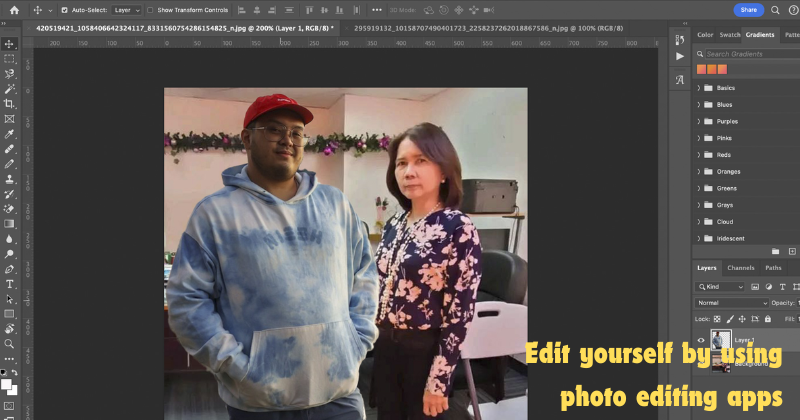The image size is (800, 420).
Task: Select the Move tool in the toolbar
Action: (9, 44)
